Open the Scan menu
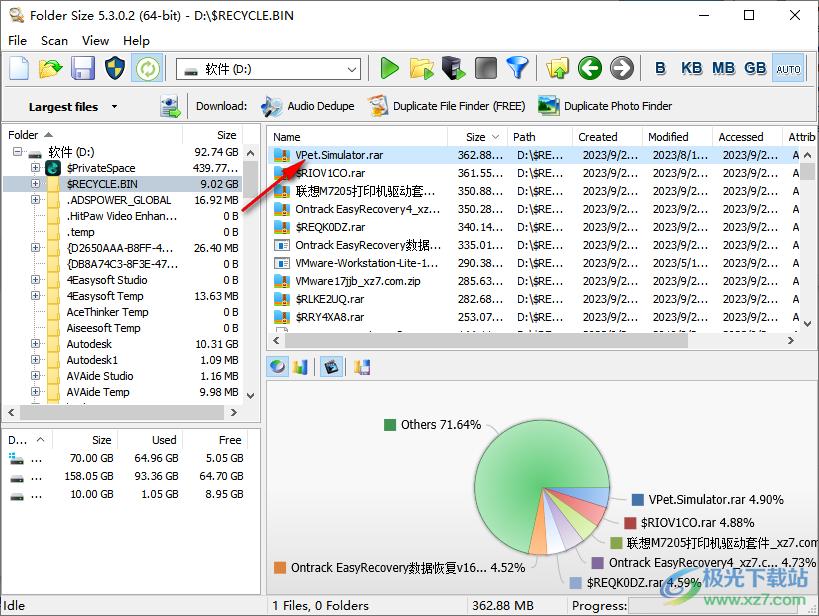 pos(54,41)
